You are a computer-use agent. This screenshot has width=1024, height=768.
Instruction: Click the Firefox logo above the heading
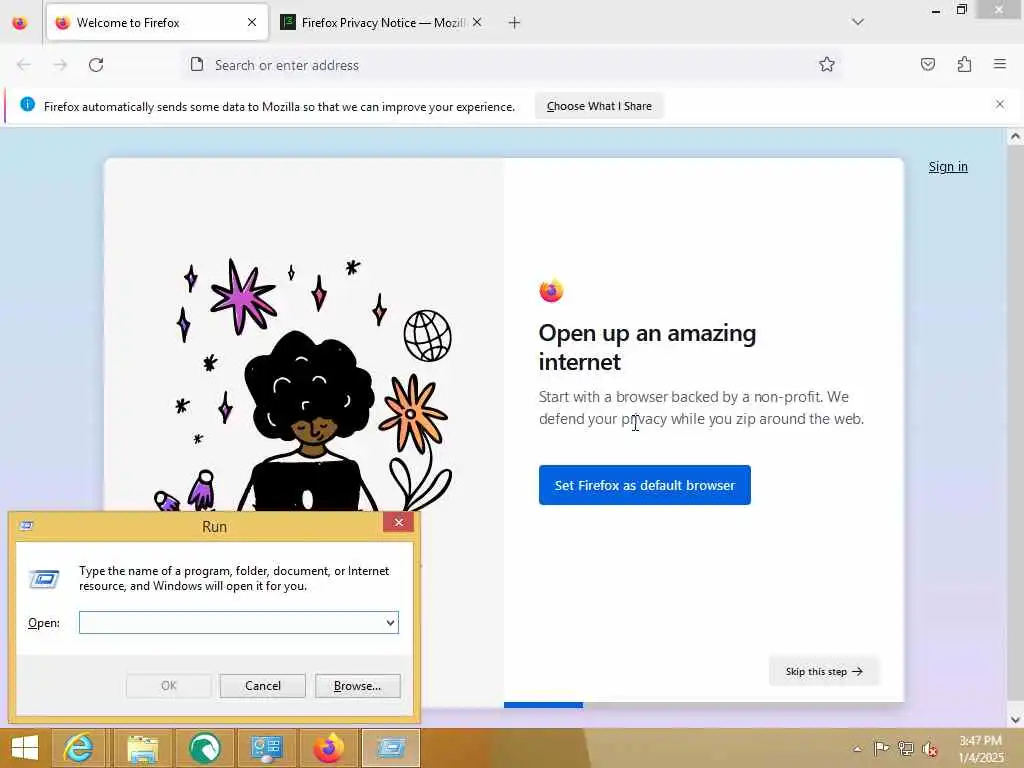click(551, 291)
